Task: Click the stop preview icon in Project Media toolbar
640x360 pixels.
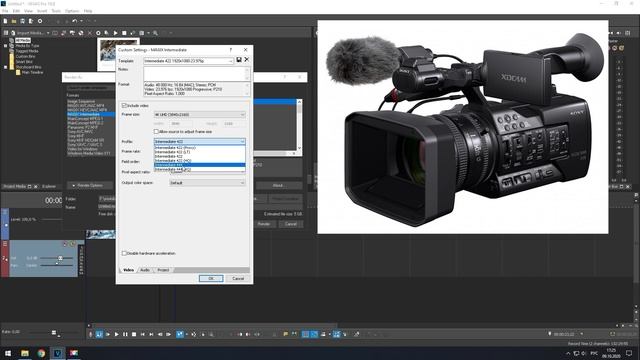Action: [x=124, y=33]
